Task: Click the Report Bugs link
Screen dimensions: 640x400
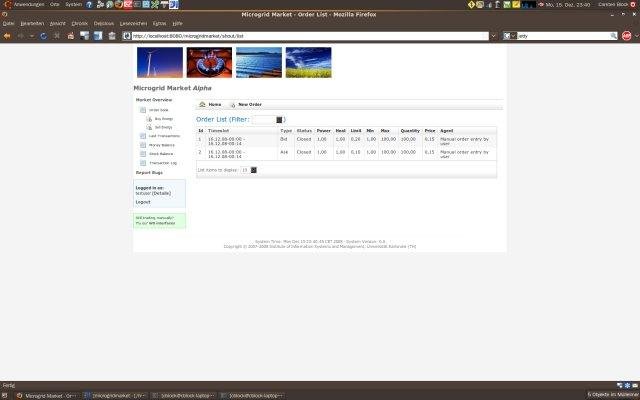Action: [x=149, y=173]
